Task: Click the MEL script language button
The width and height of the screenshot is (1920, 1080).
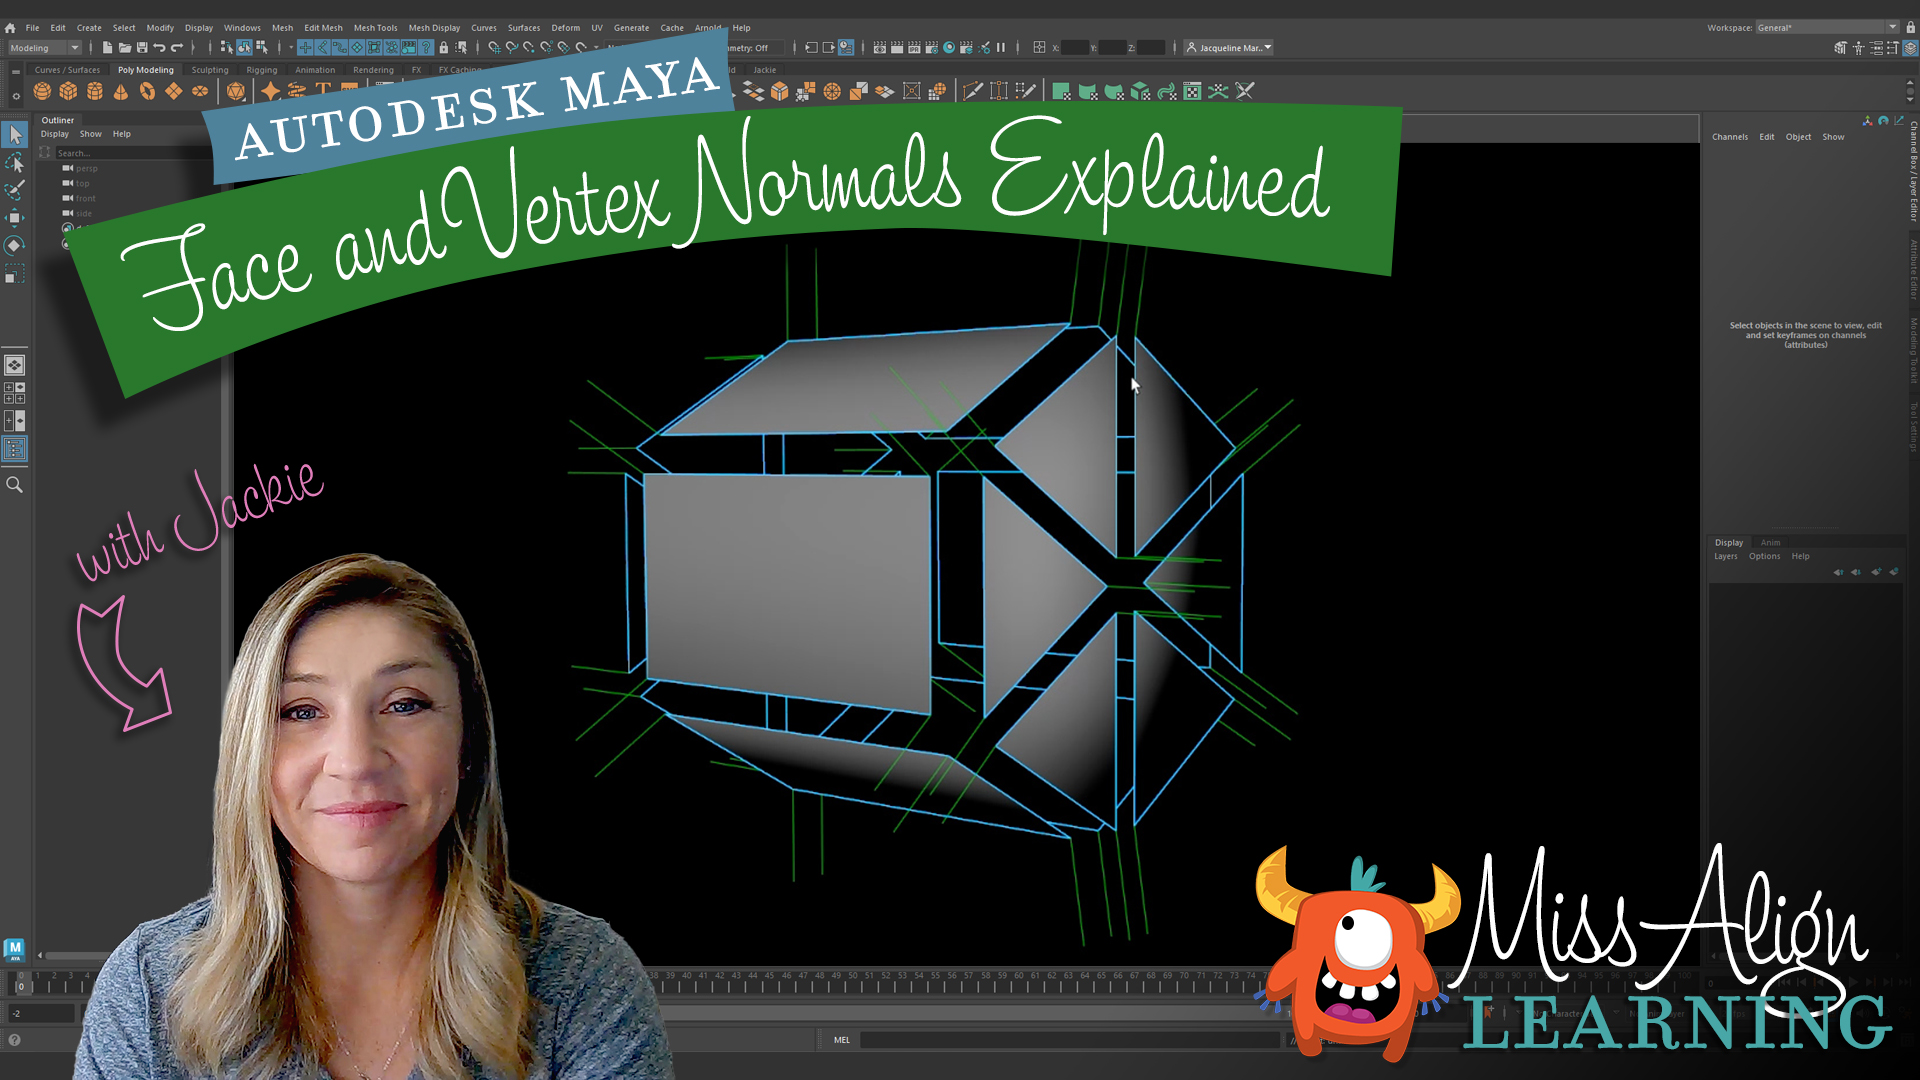Action: coord(842,1040)
